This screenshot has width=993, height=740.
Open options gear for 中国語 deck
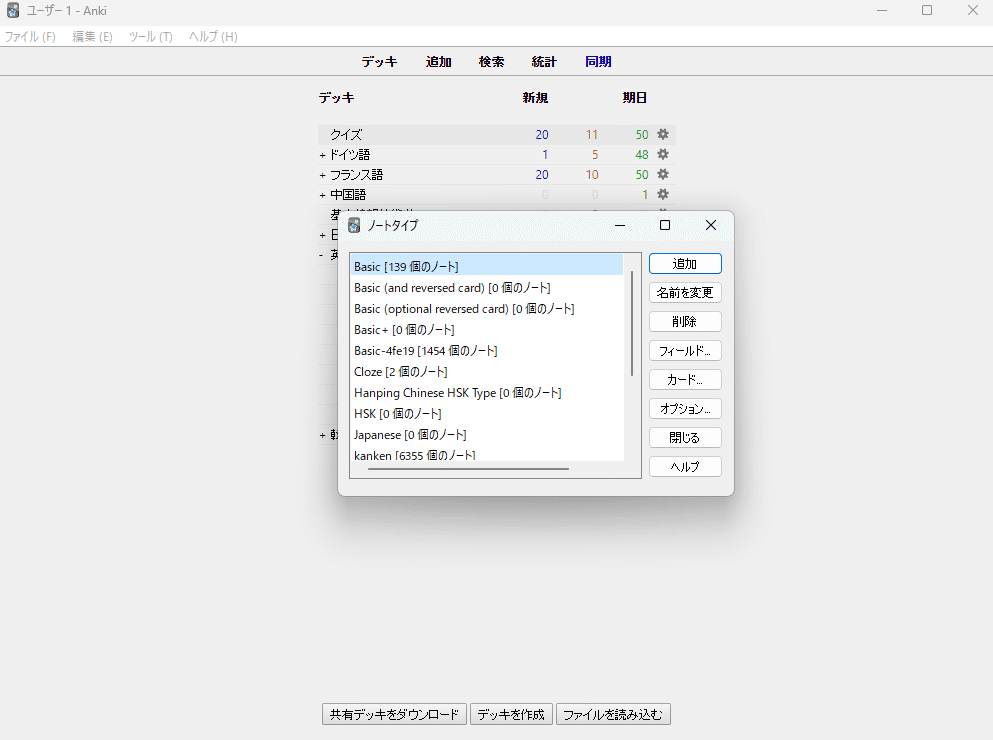click(x=662, y=194)
